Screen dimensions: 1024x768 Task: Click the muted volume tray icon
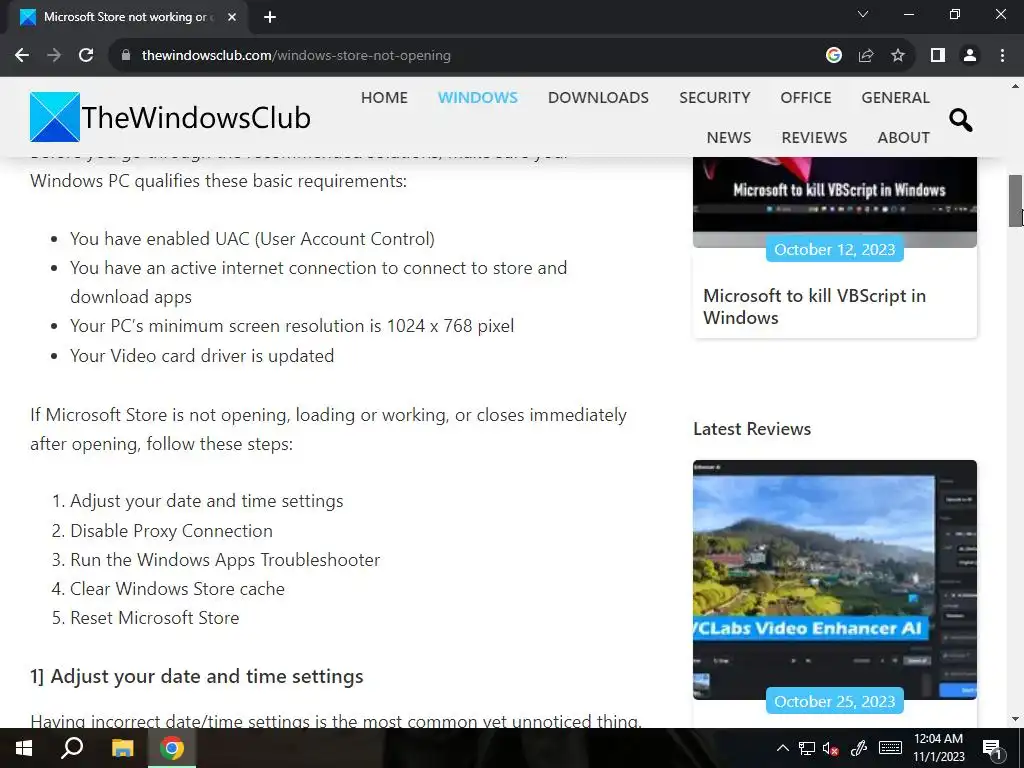pyautogui.click(x=831, y=748)
